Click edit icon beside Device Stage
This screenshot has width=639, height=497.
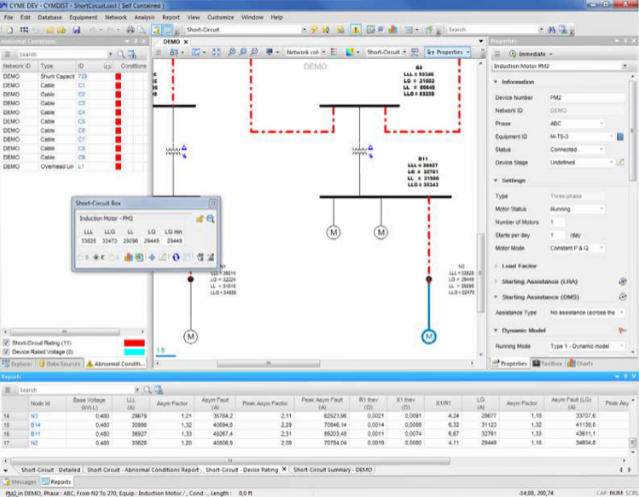coord(620,162)
